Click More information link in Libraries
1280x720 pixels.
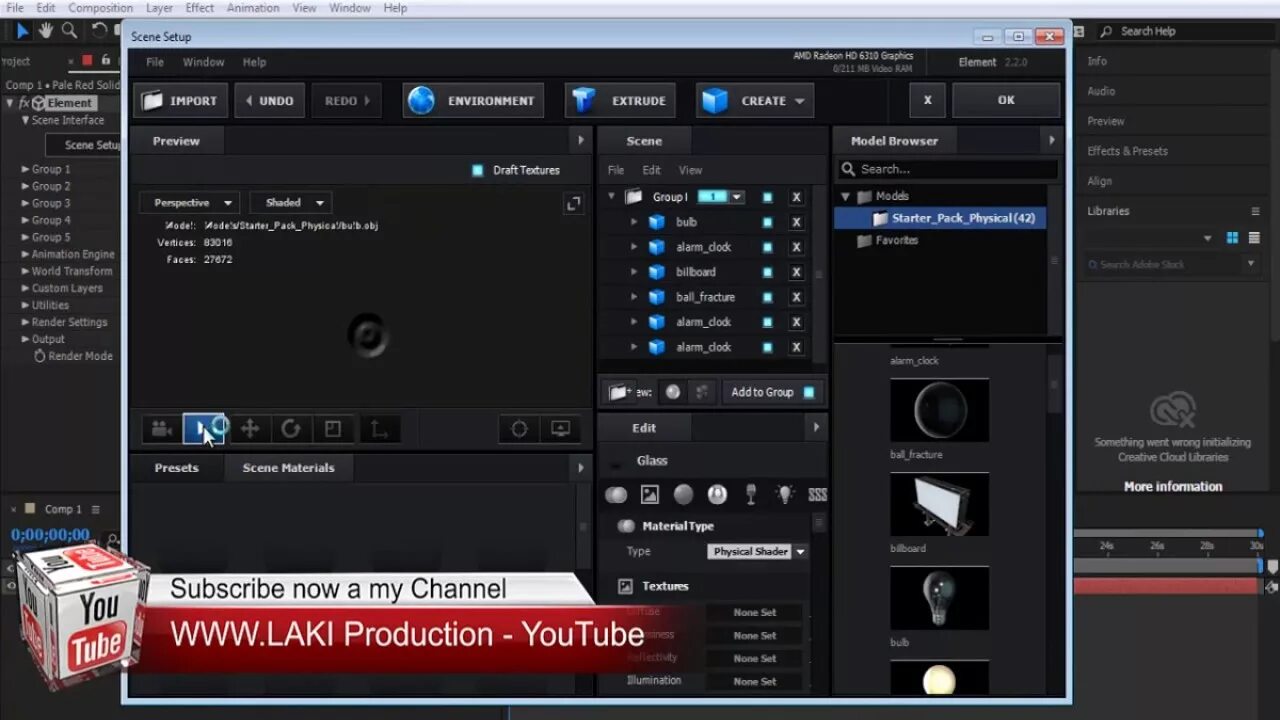pos(1173,487)
